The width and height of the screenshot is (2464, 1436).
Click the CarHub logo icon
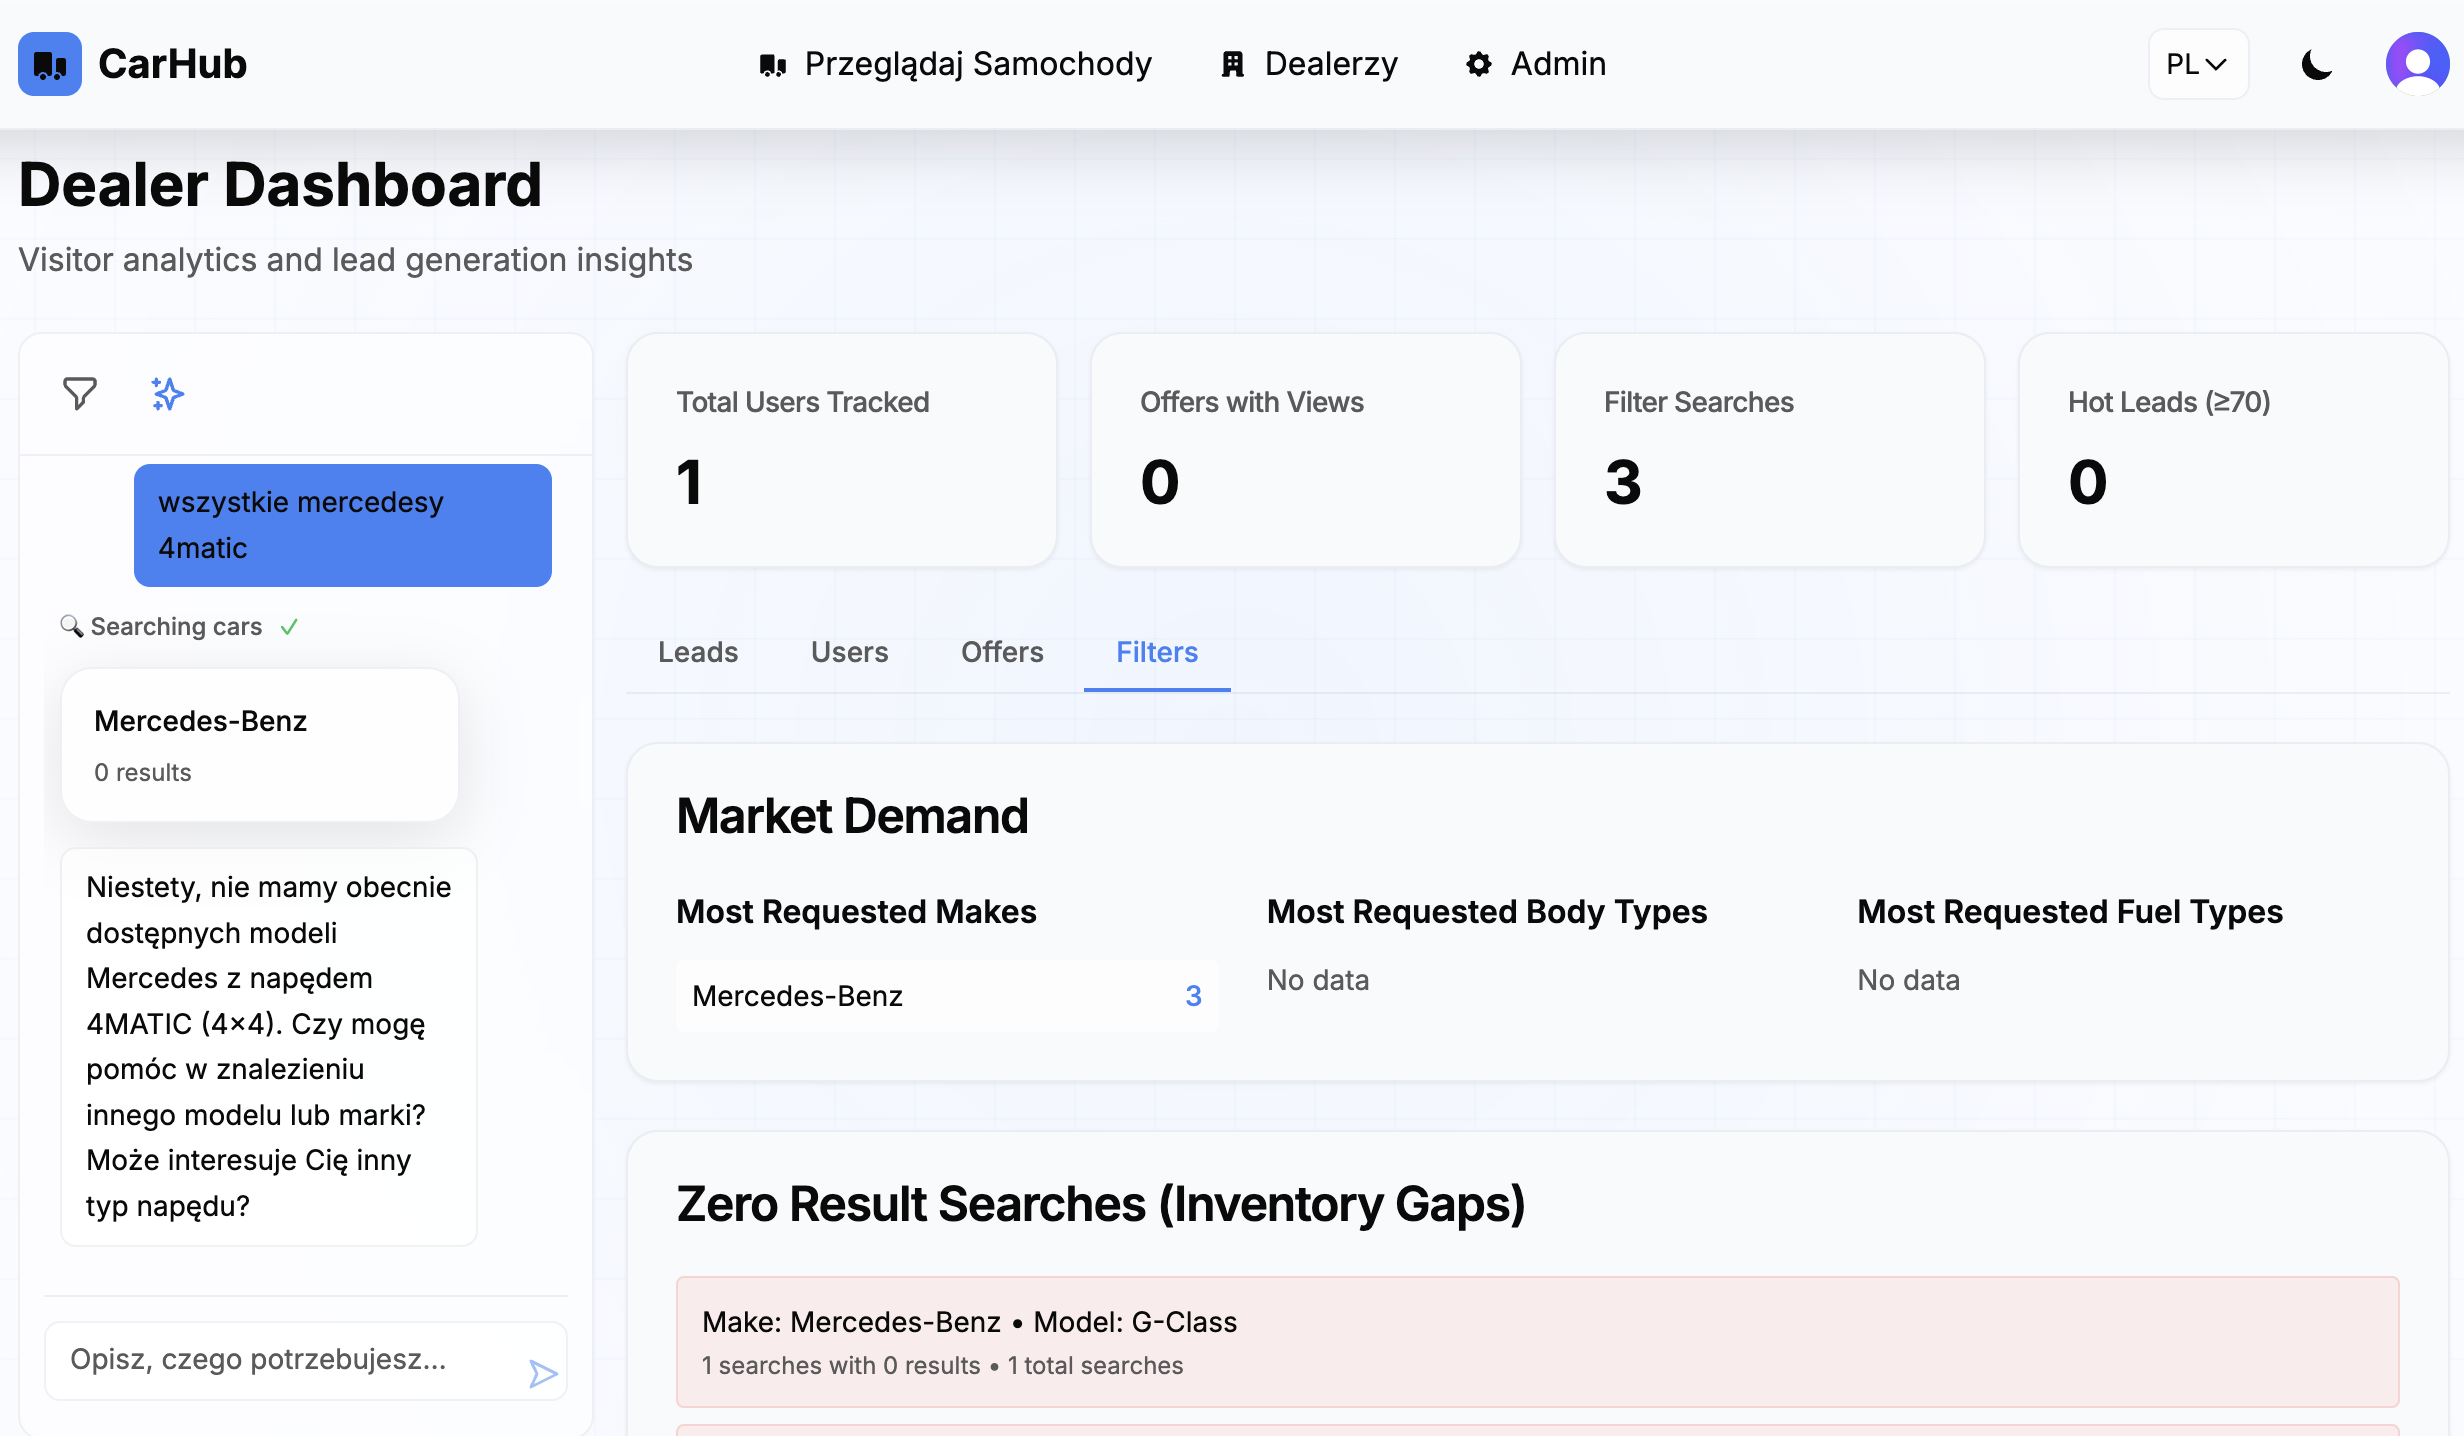50,64
